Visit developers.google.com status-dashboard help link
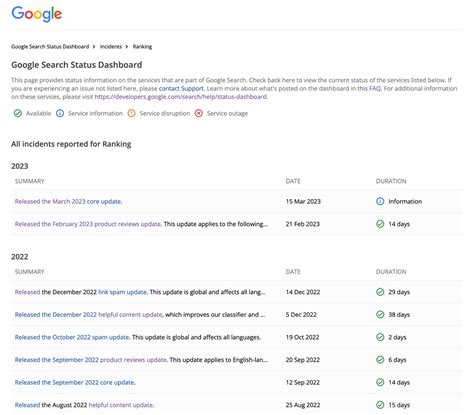Image resolution: width=474 pixels, height=415 pixels. tap(181, 97)
